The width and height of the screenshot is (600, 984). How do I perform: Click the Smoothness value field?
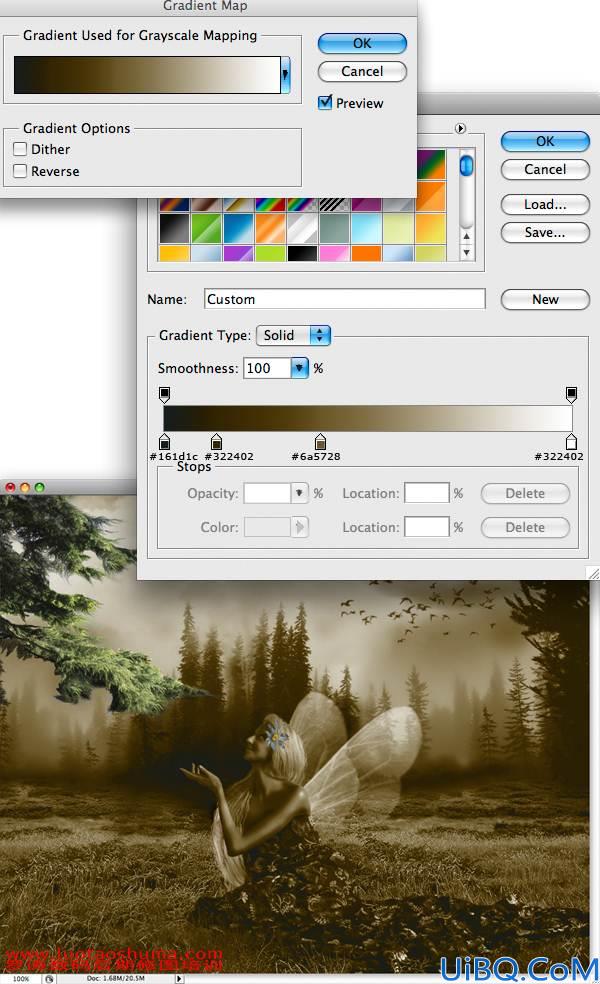(x=267, y=368)
